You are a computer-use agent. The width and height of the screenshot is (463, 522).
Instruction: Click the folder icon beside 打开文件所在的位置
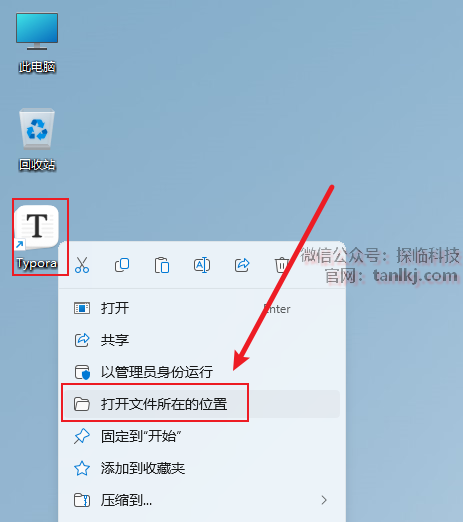(82, 404)
